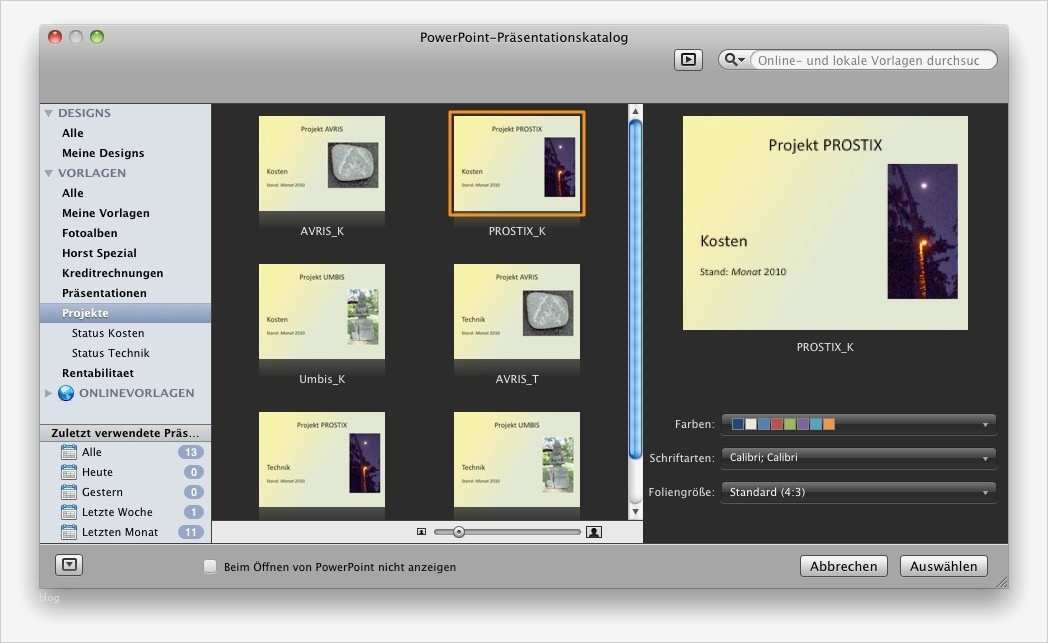Viewport: 1048px width, 643px height.
Task: Expand the ONLINEVORLAGEN section triangle
Action: click(48, 393)
